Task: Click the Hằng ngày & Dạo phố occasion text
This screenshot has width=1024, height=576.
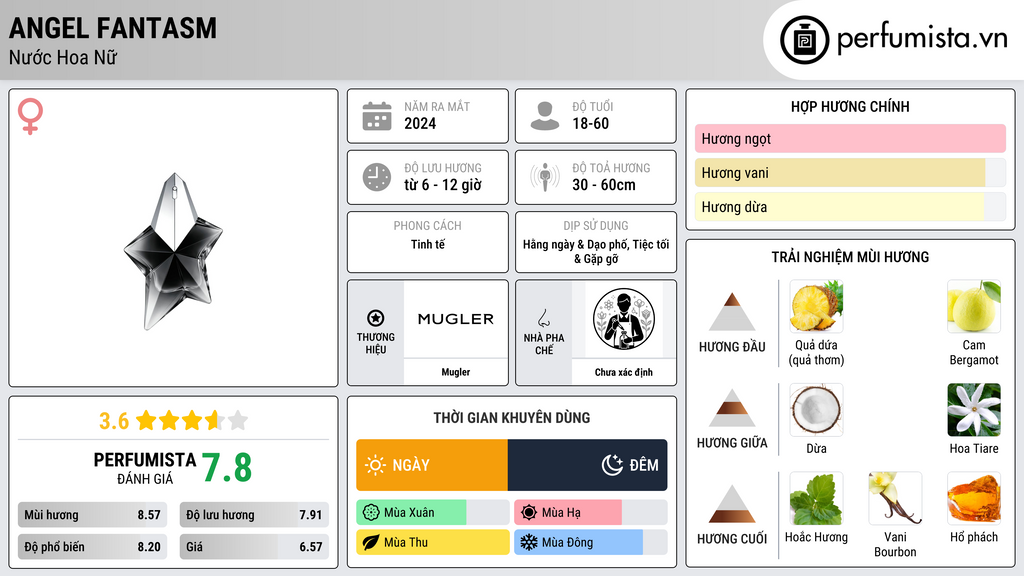Action: pos(596,251)
